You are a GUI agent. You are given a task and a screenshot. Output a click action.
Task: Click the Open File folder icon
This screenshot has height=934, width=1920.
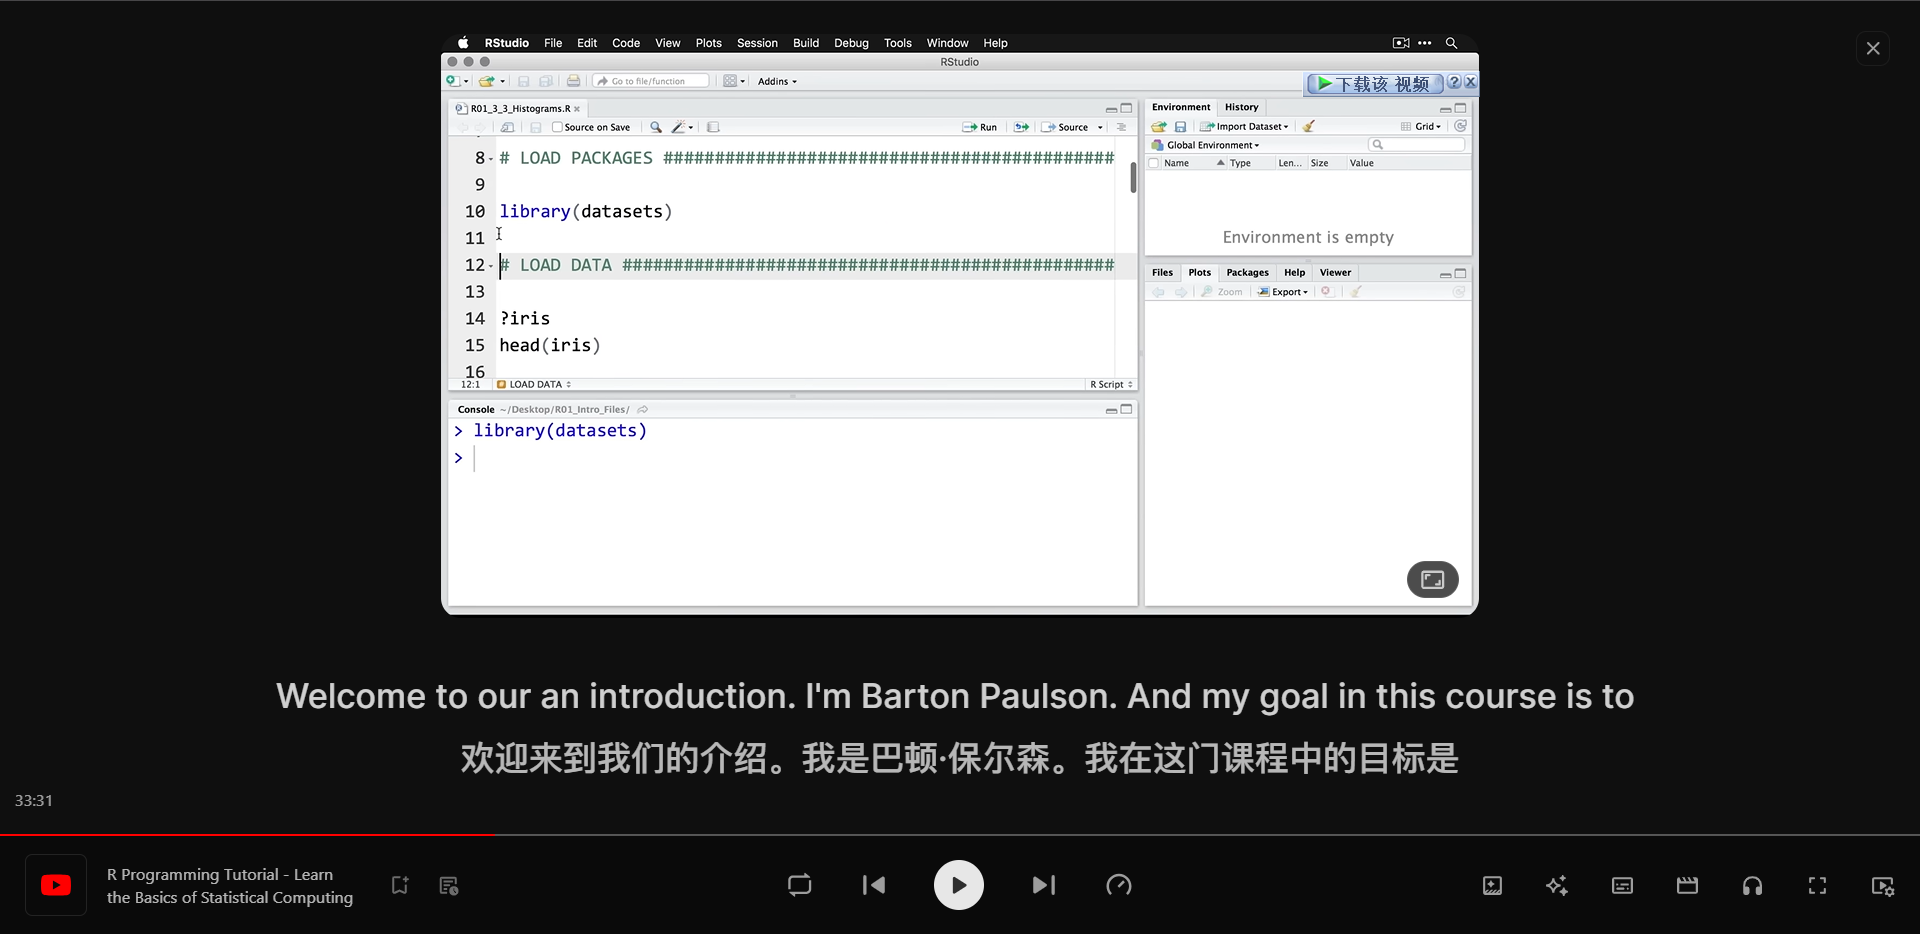pos(486,81)
